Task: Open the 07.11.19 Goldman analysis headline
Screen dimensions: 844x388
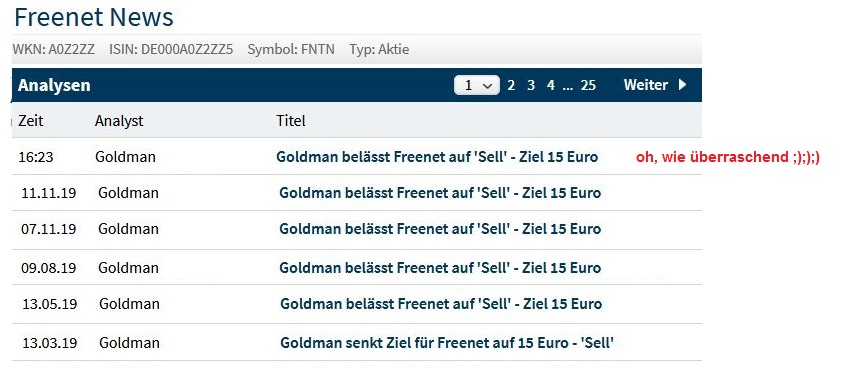Action: point(440,229)
